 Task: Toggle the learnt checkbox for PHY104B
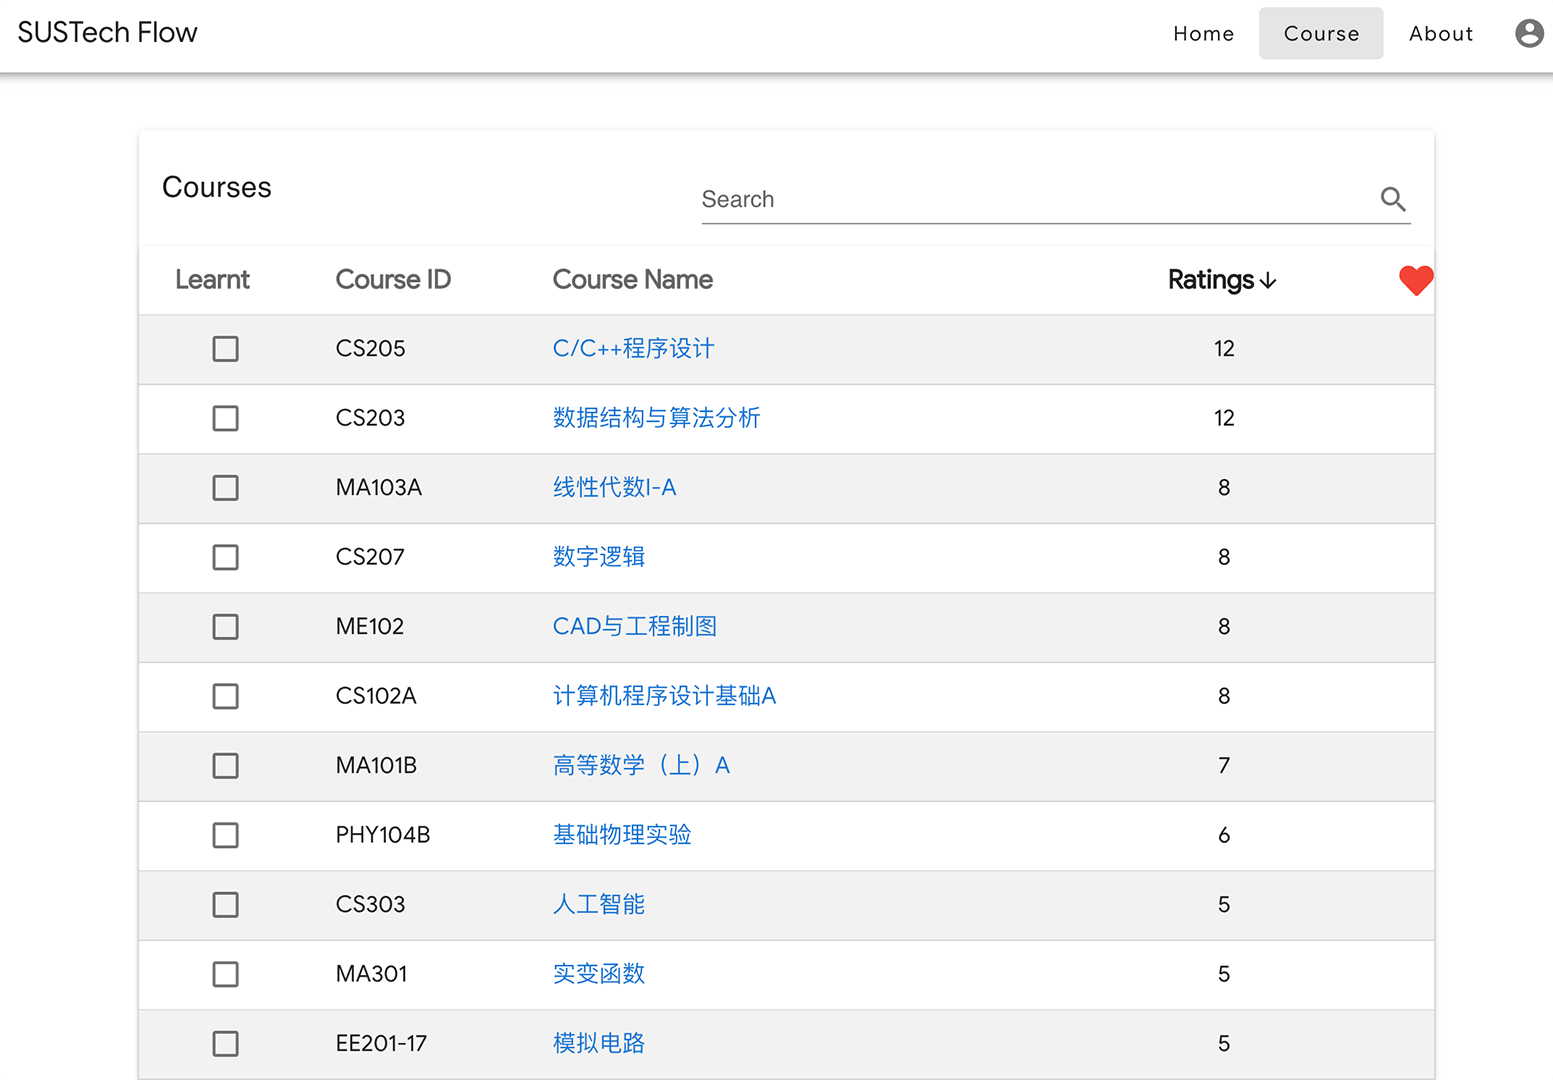point(225,835)
